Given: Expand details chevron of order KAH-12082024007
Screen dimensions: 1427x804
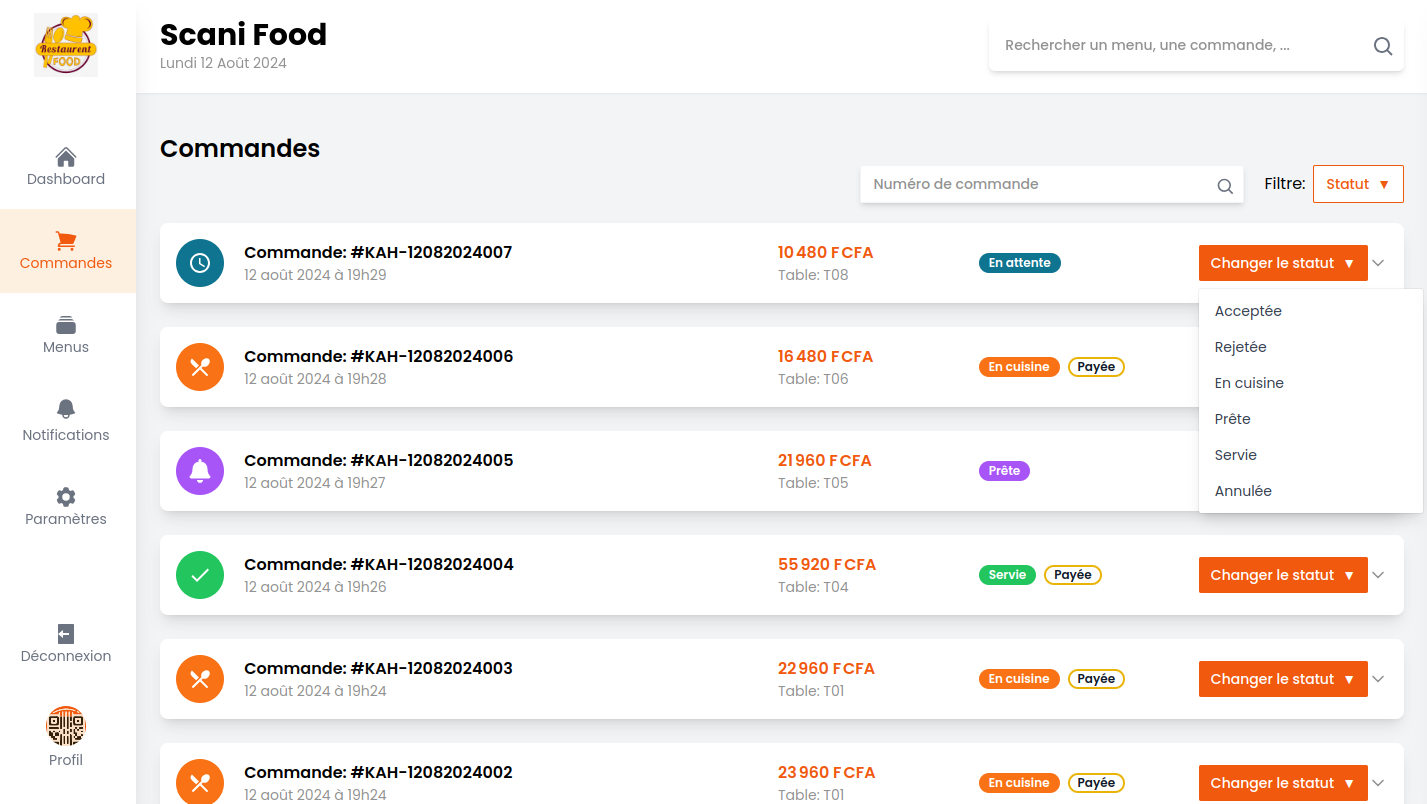Looking at the screenshot, I should coord(1378,263).
